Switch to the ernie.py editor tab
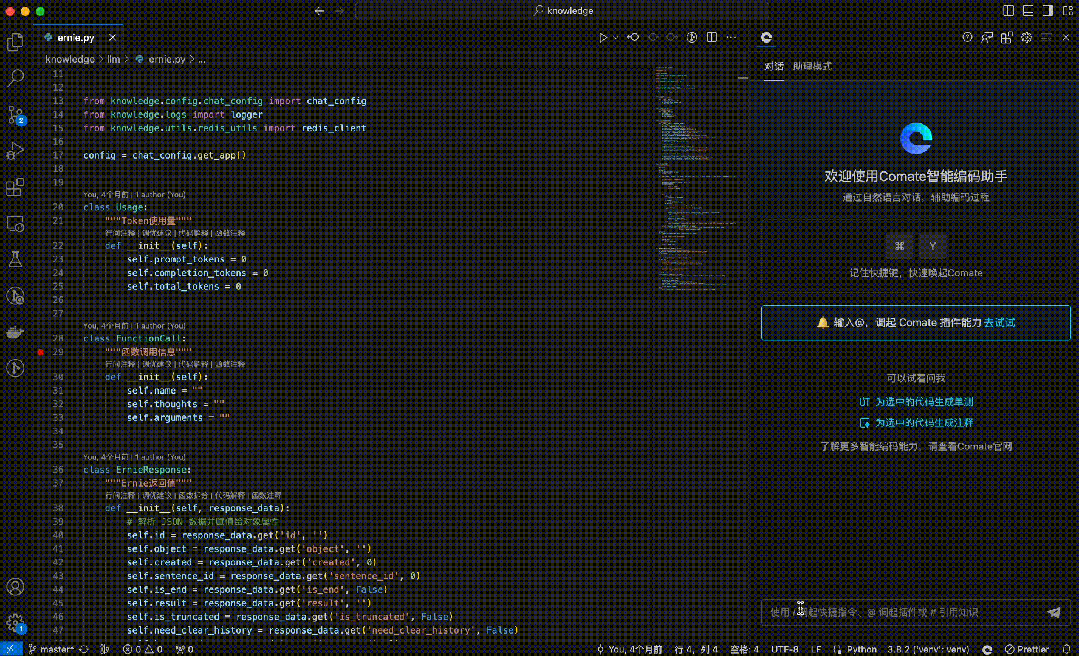 [x=75, y=37]
